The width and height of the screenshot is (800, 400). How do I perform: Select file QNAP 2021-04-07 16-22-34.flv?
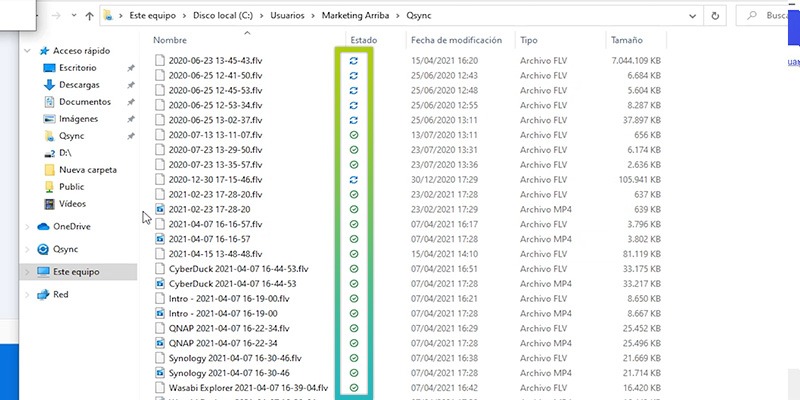click(x=229, y=328)
